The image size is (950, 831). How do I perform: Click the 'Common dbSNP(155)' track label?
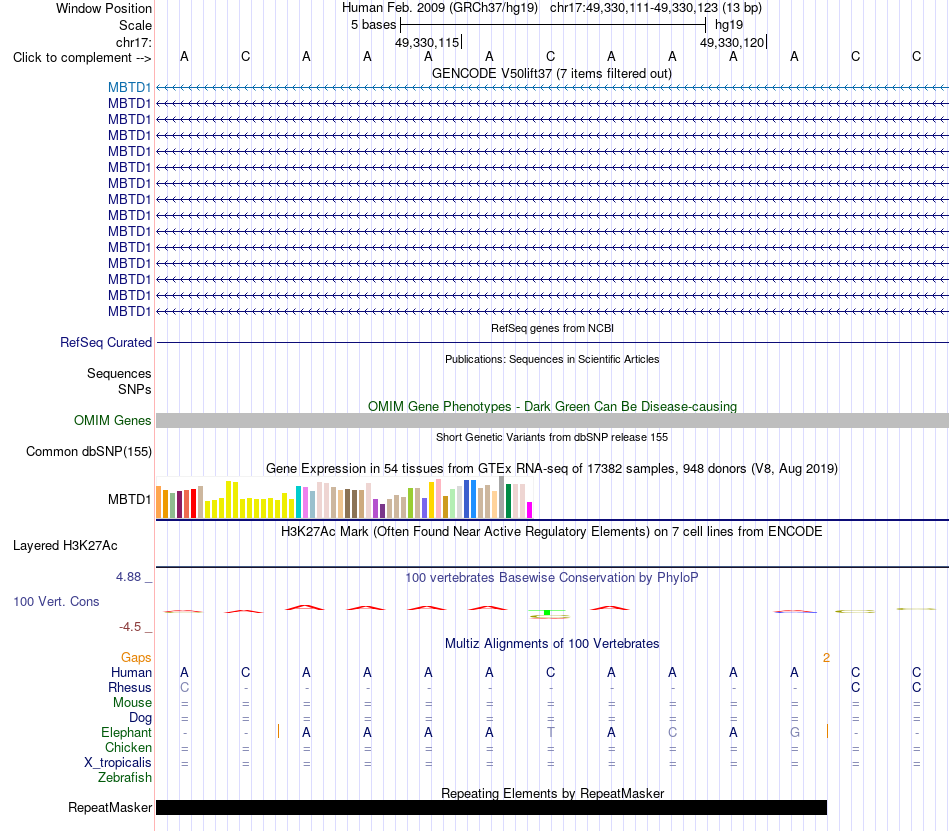[88, 451]
